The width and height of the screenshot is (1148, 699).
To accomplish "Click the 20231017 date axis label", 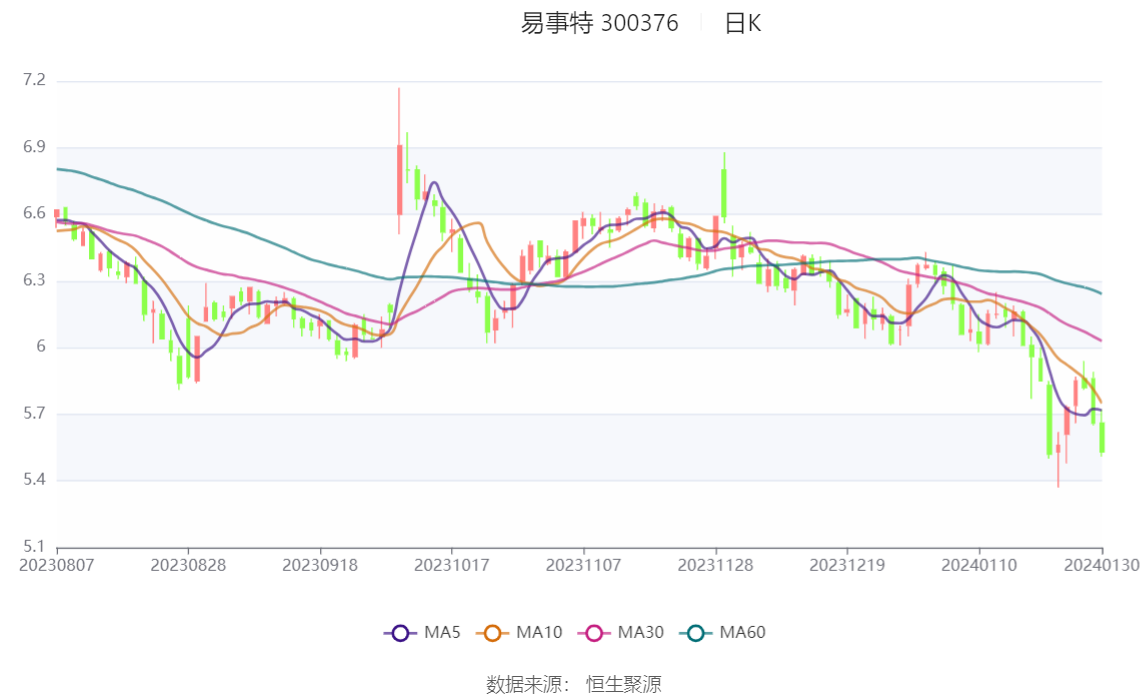I will pyautogui.click(x=452, y=566).
